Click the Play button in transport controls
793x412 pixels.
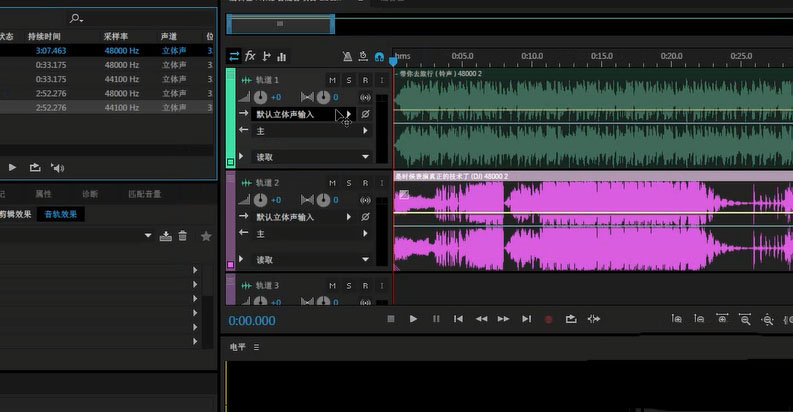[413, 319]
